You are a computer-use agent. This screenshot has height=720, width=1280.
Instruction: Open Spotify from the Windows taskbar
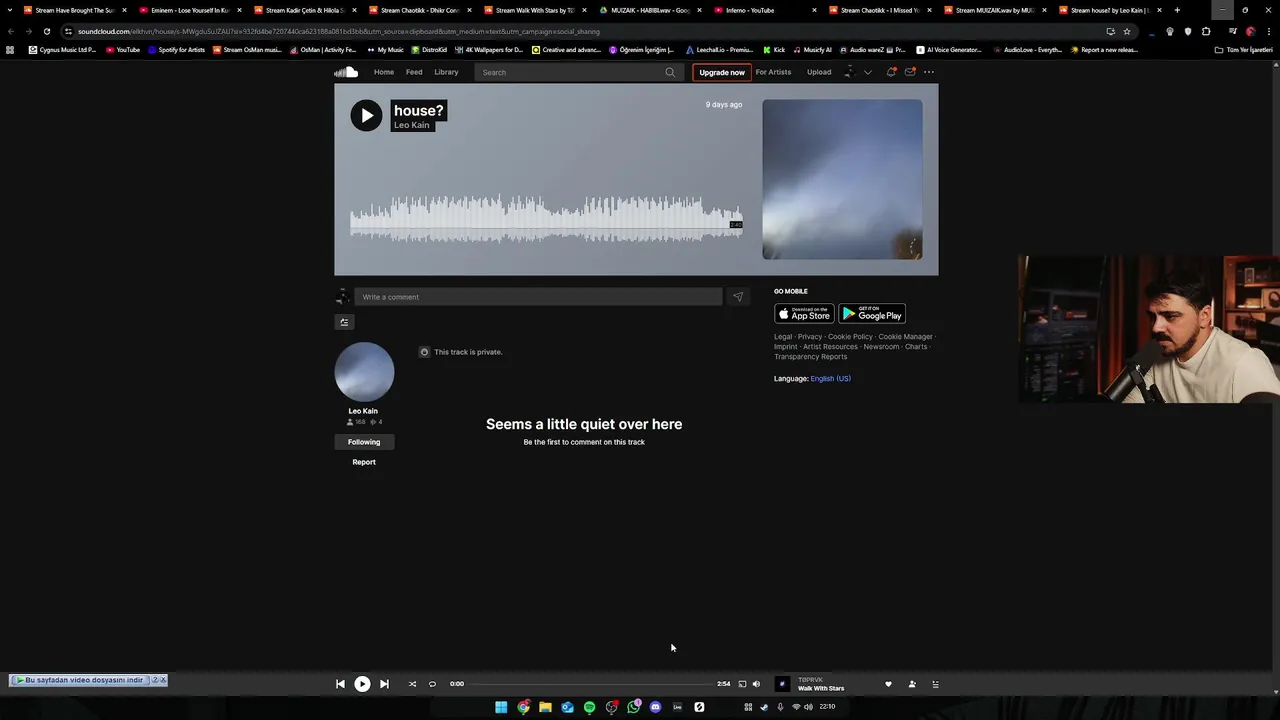[589, 707]
